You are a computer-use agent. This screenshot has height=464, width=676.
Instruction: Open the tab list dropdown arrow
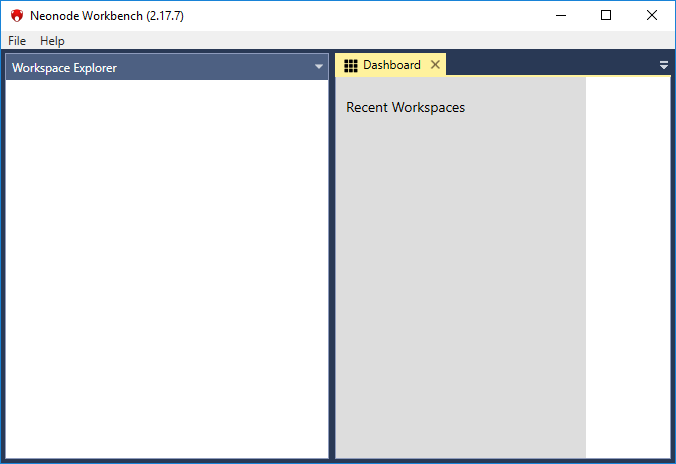pyautogui.click(x=664, y=65)
